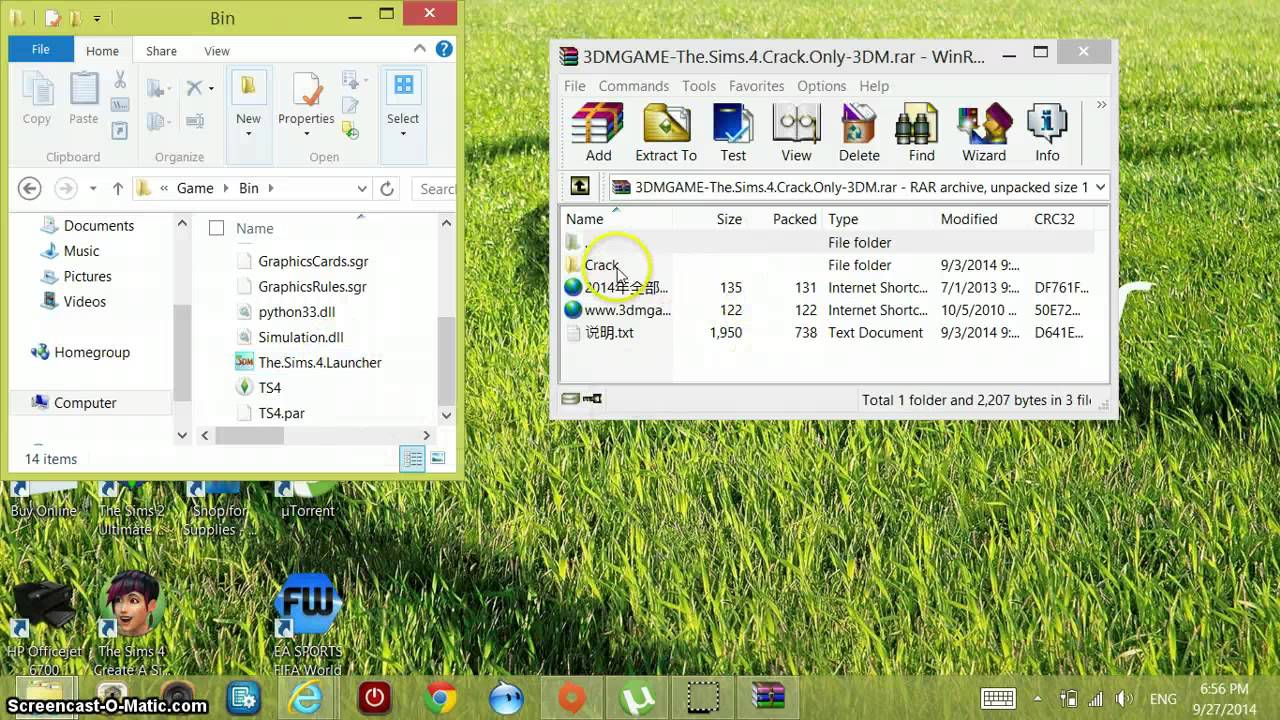Open the Options menu in WinRAR
The width and height of the screenshot is (1280, 720).
(x=821, y=86)
